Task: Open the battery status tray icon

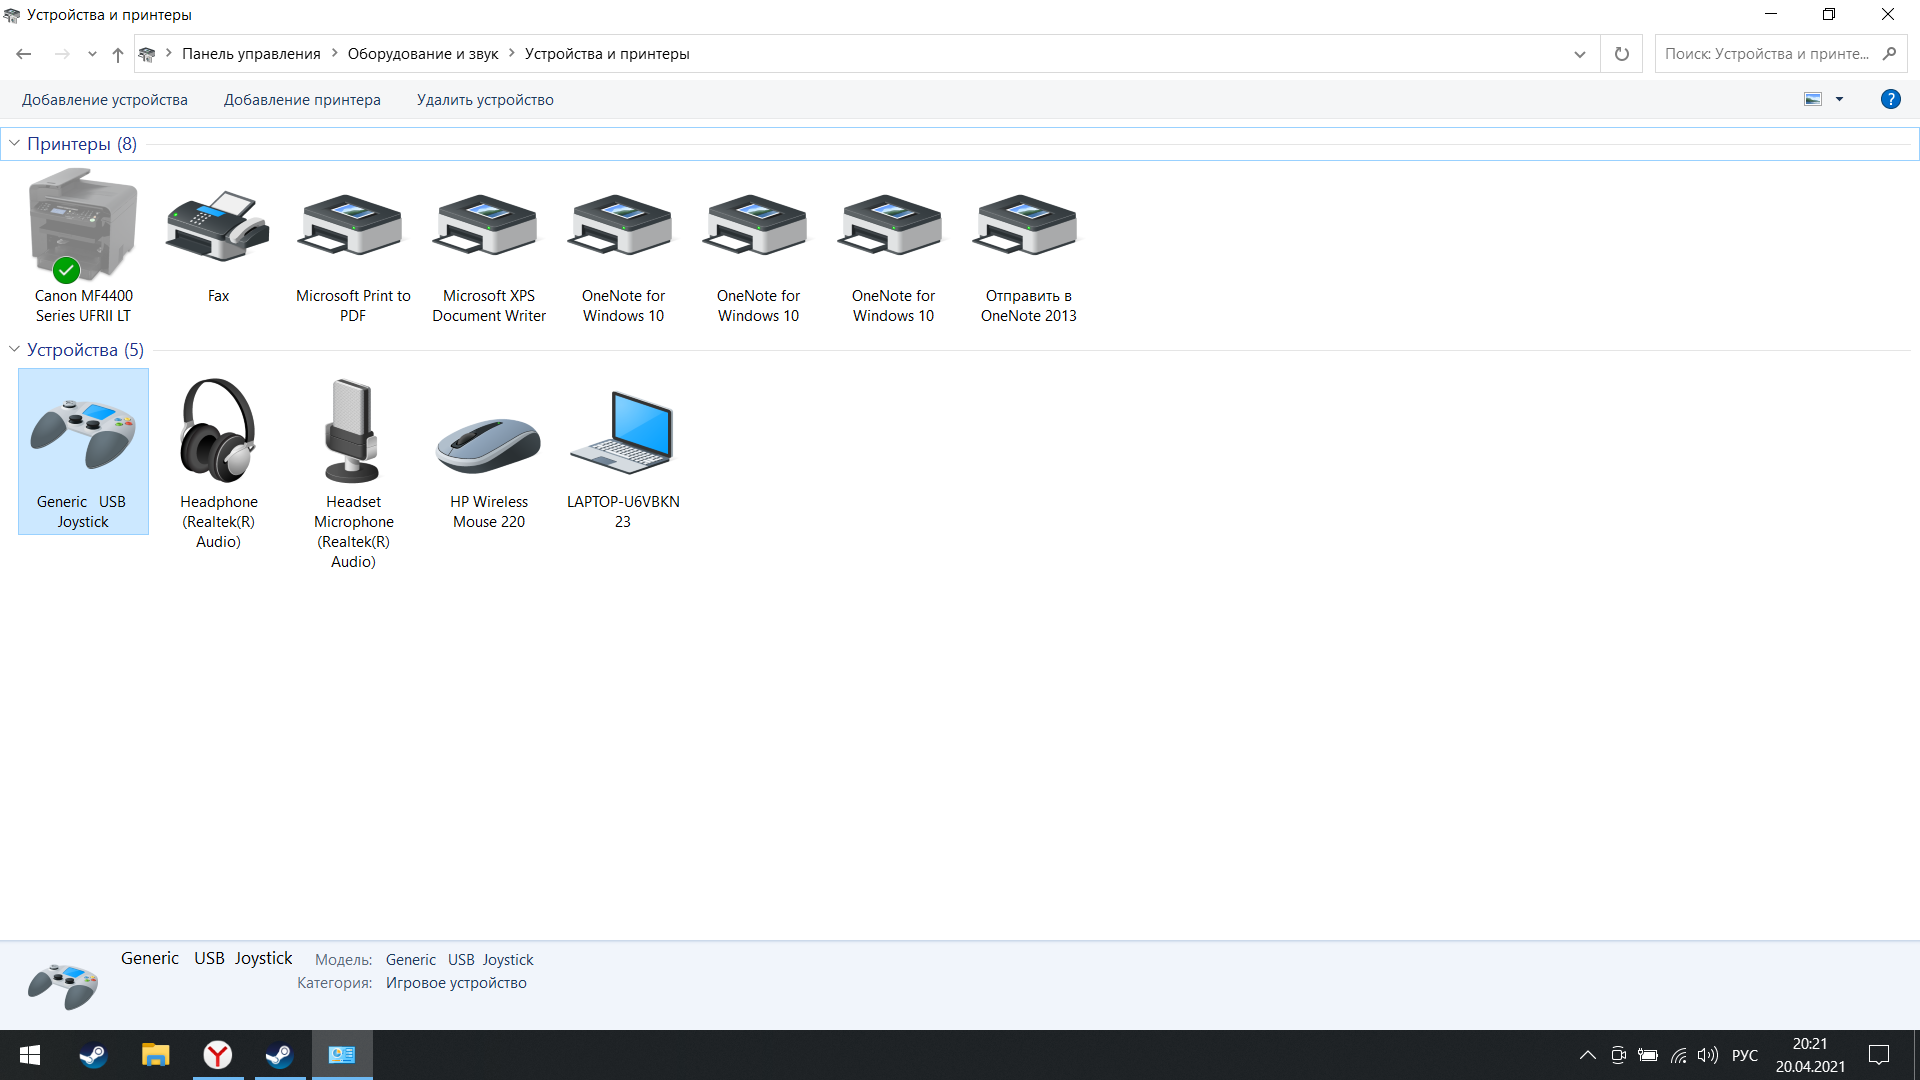Action: 1648,1055
